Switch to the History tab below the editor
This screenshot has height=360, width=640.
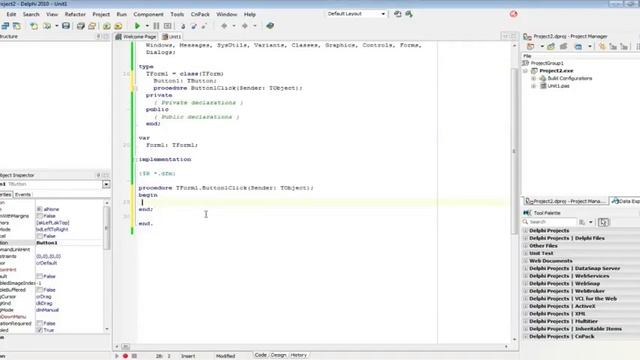298,355
